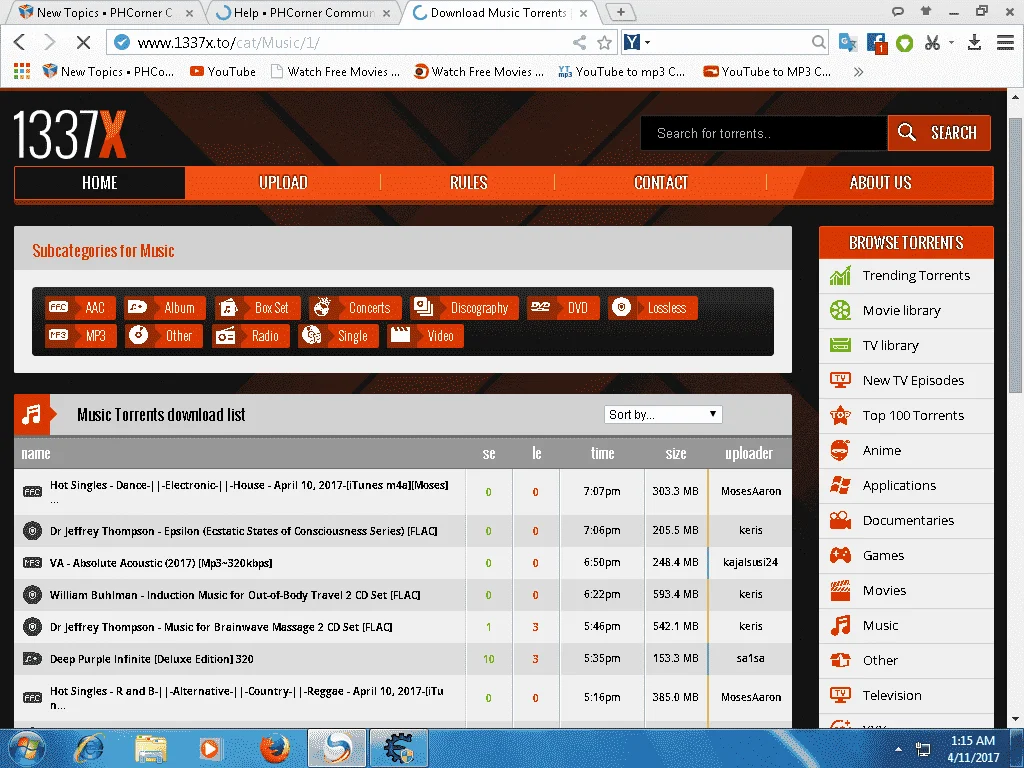Open uploader MosesAaron for Hot Singles Dance
The image size is (1024, 768).
(751, 491)
